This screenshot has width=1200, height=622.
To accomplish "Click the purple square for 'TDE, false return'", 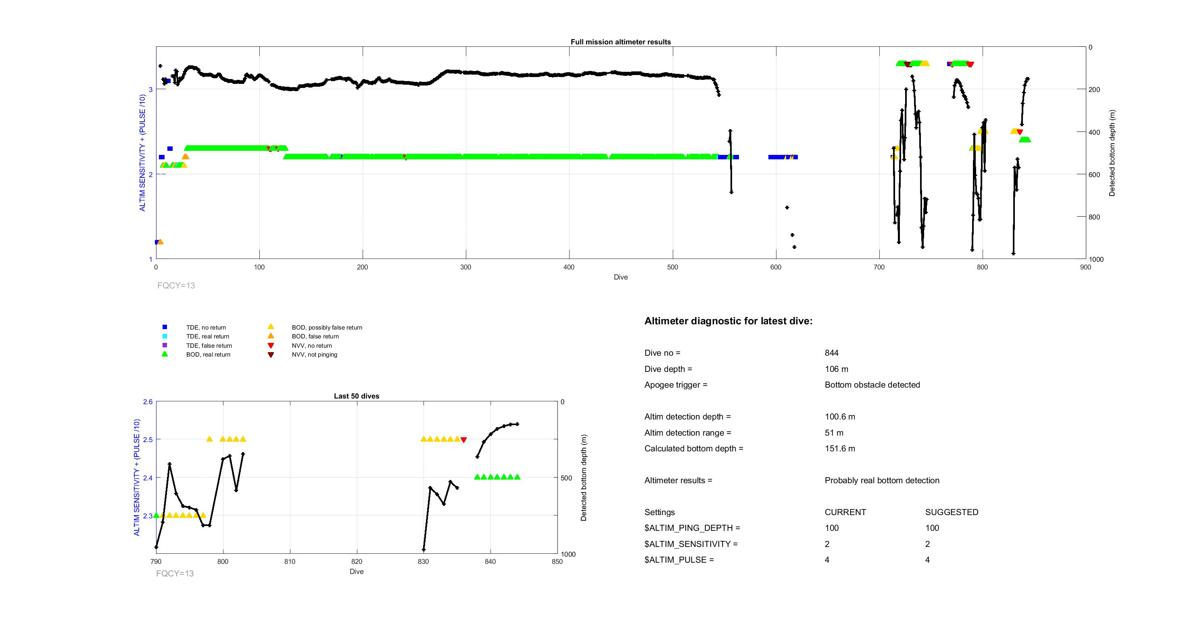I will click(164, 345).
